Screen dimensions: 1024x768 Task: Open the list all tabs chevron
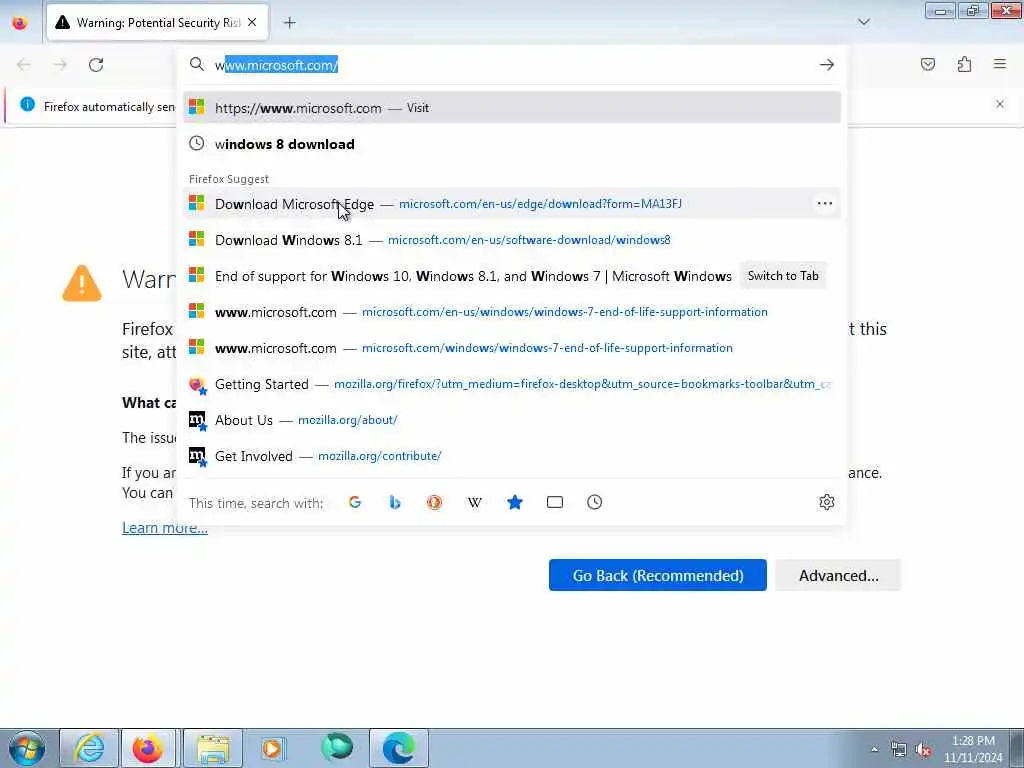click(863, 22)
